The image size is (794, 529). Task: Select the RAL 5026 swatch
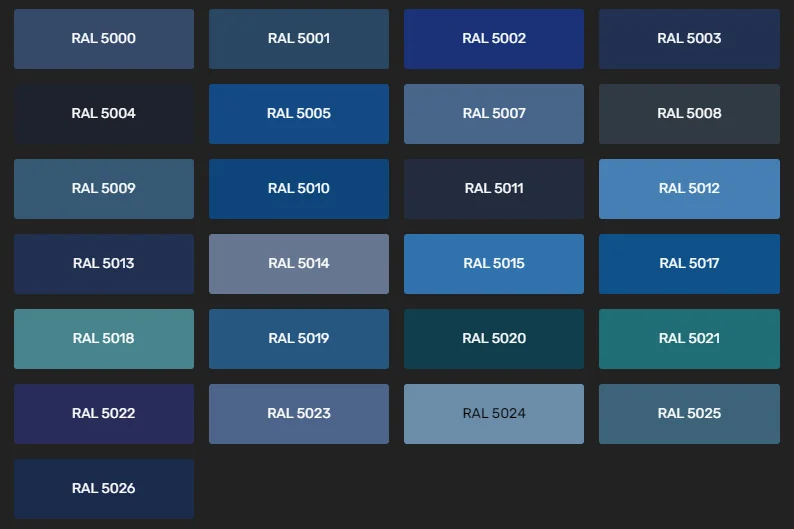coord(104,489)
